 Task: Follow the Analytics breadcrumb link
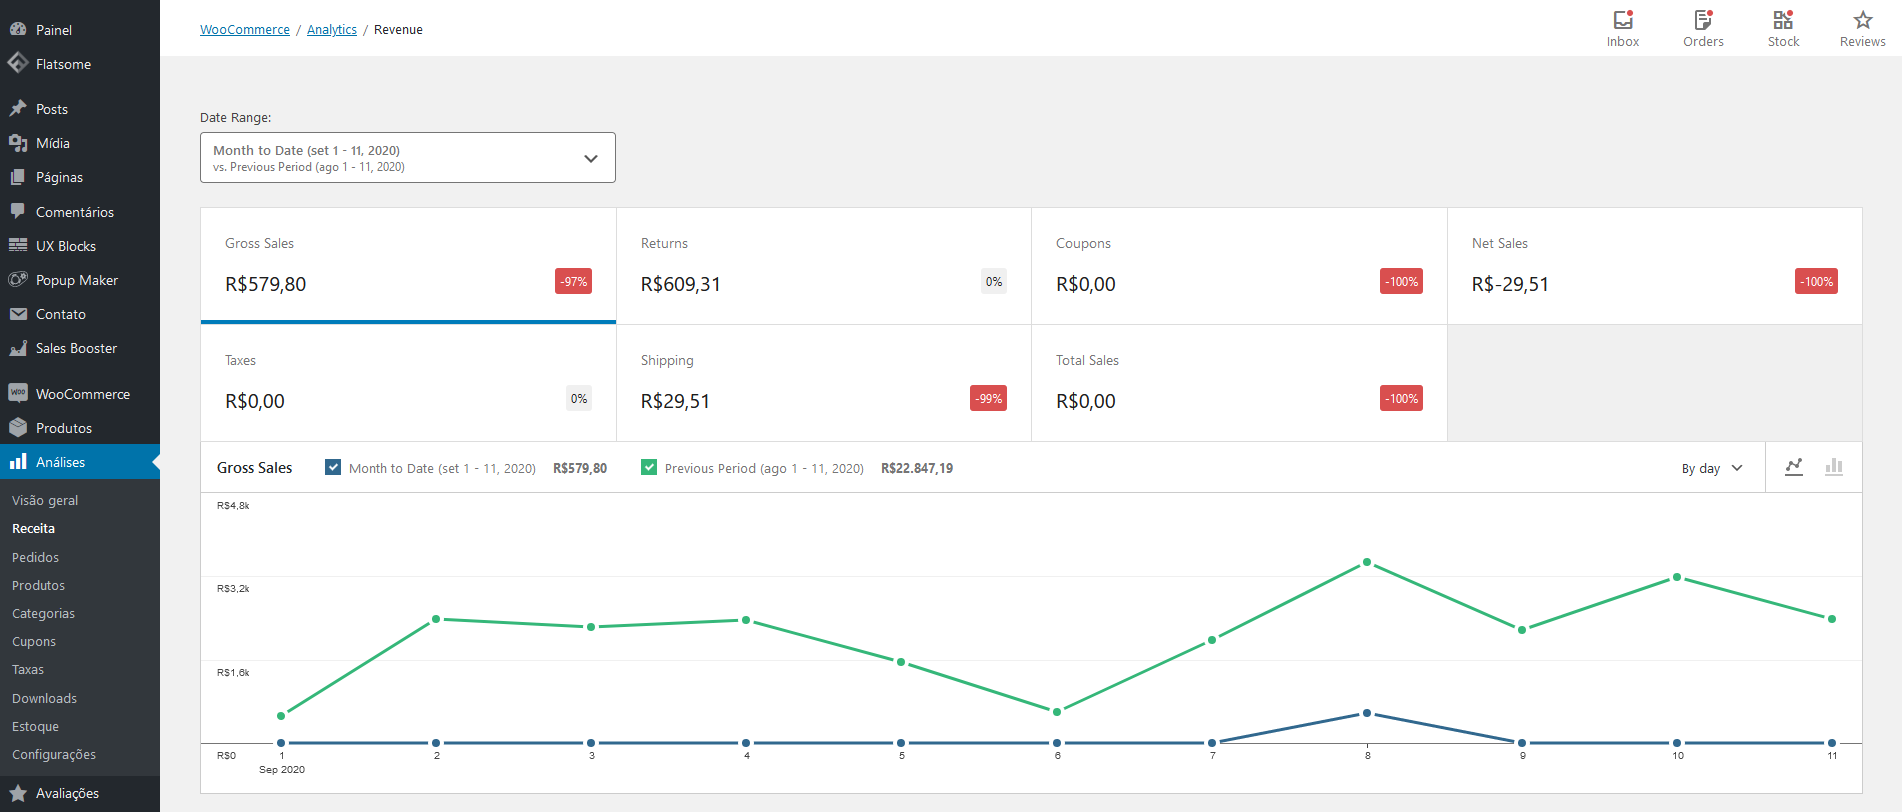pos(332,30)
